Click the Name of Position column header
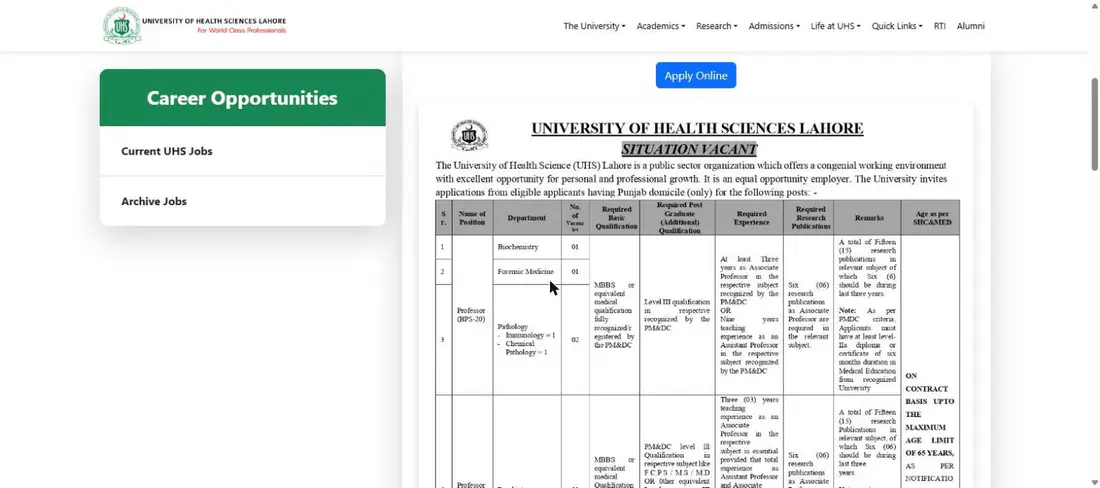The width and height of the screenshot is (1100, 488). (x=472, y=217)
